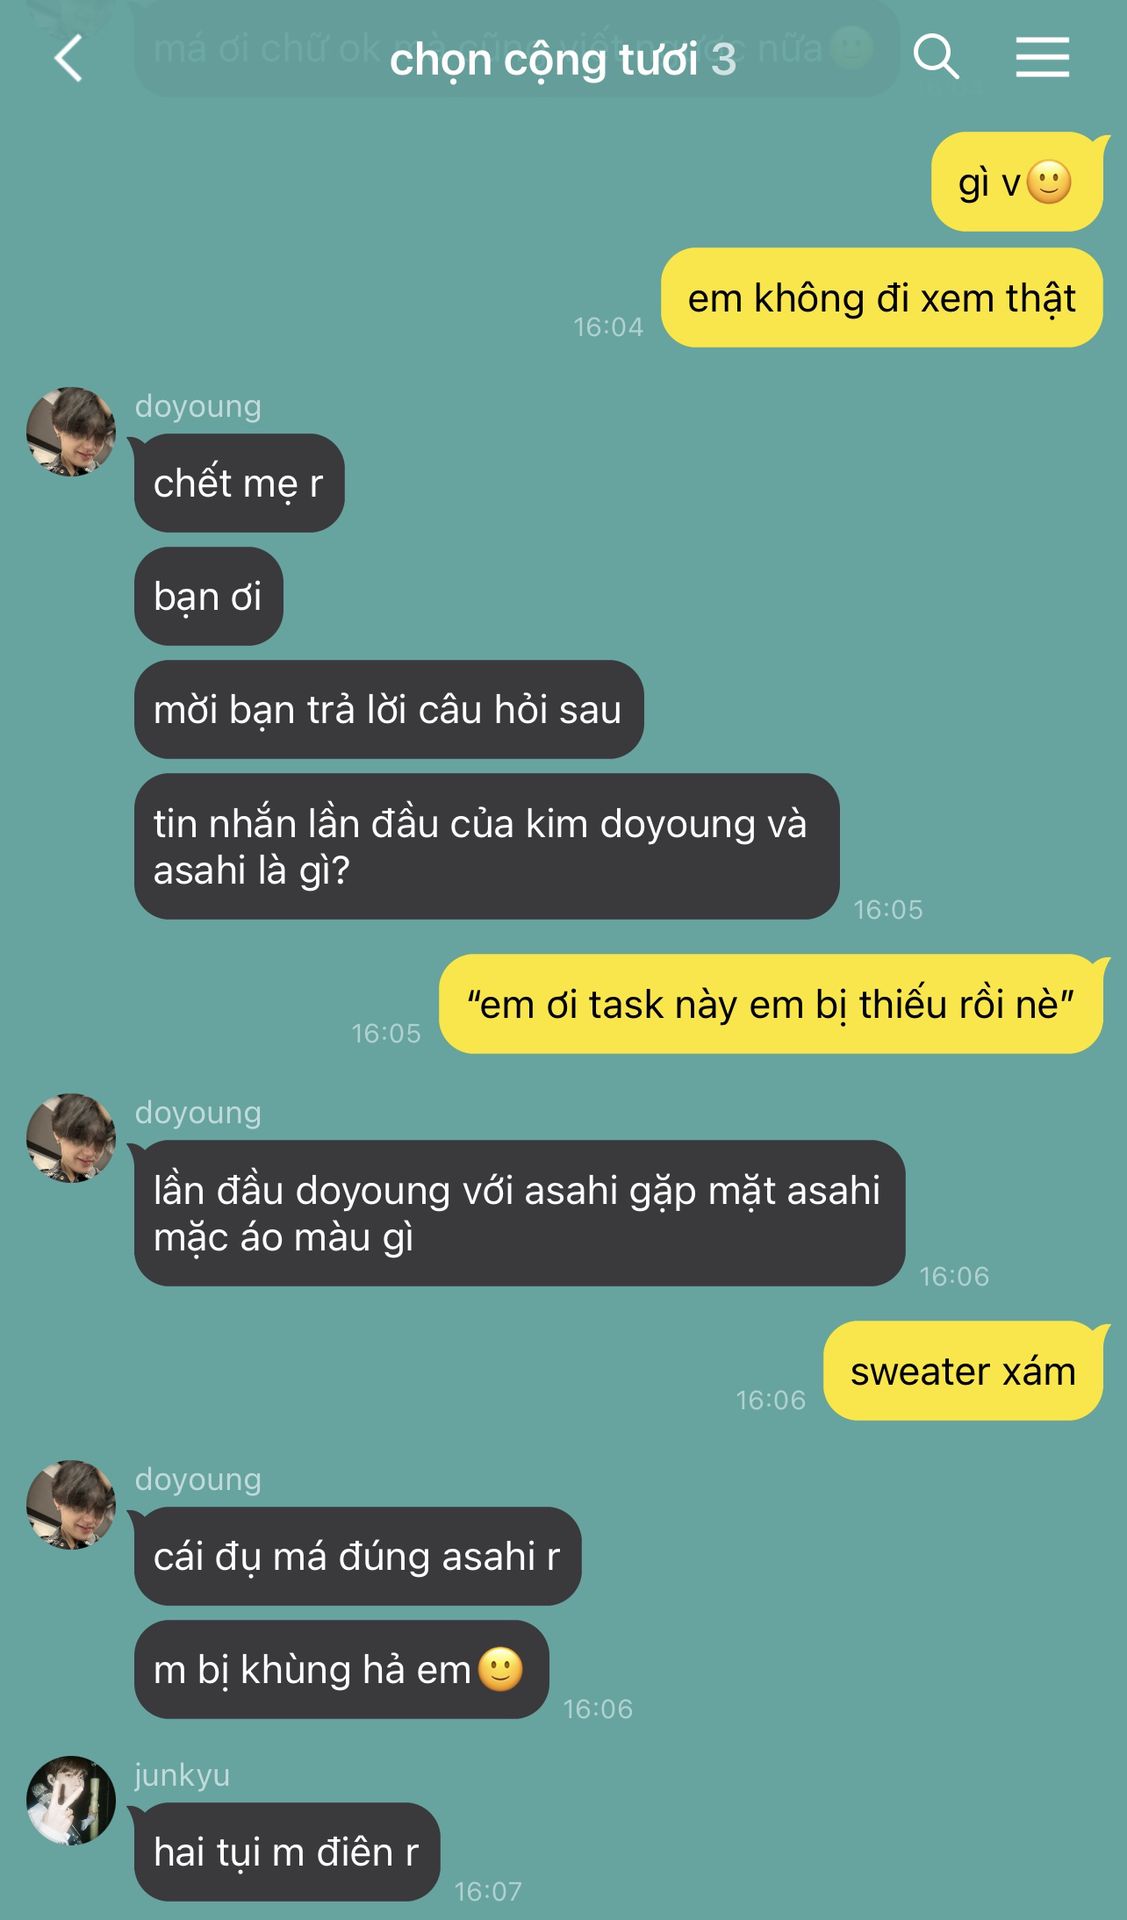Viewport: 1127px width, 1920px height.
Task: Select "m bị khùng hả em" message bubble
Action: tap(342, 1669)
